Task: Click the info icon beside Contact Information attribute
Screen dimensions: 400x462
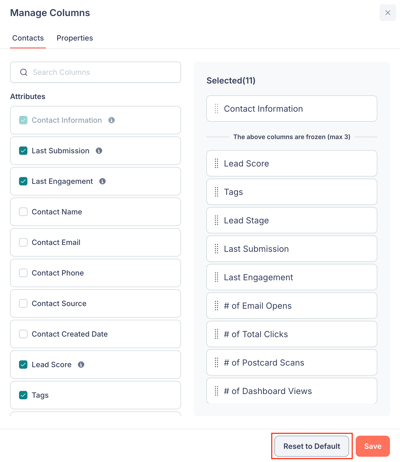Action: click(112, 120)
